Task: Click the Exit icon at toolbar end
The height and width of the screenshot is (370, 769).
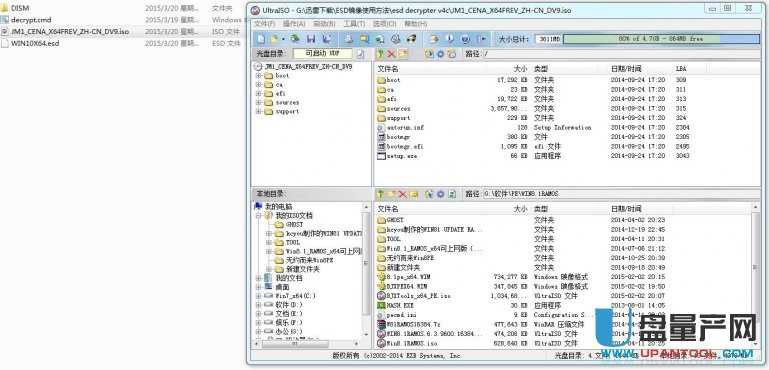Action: (x=483, y=39)
